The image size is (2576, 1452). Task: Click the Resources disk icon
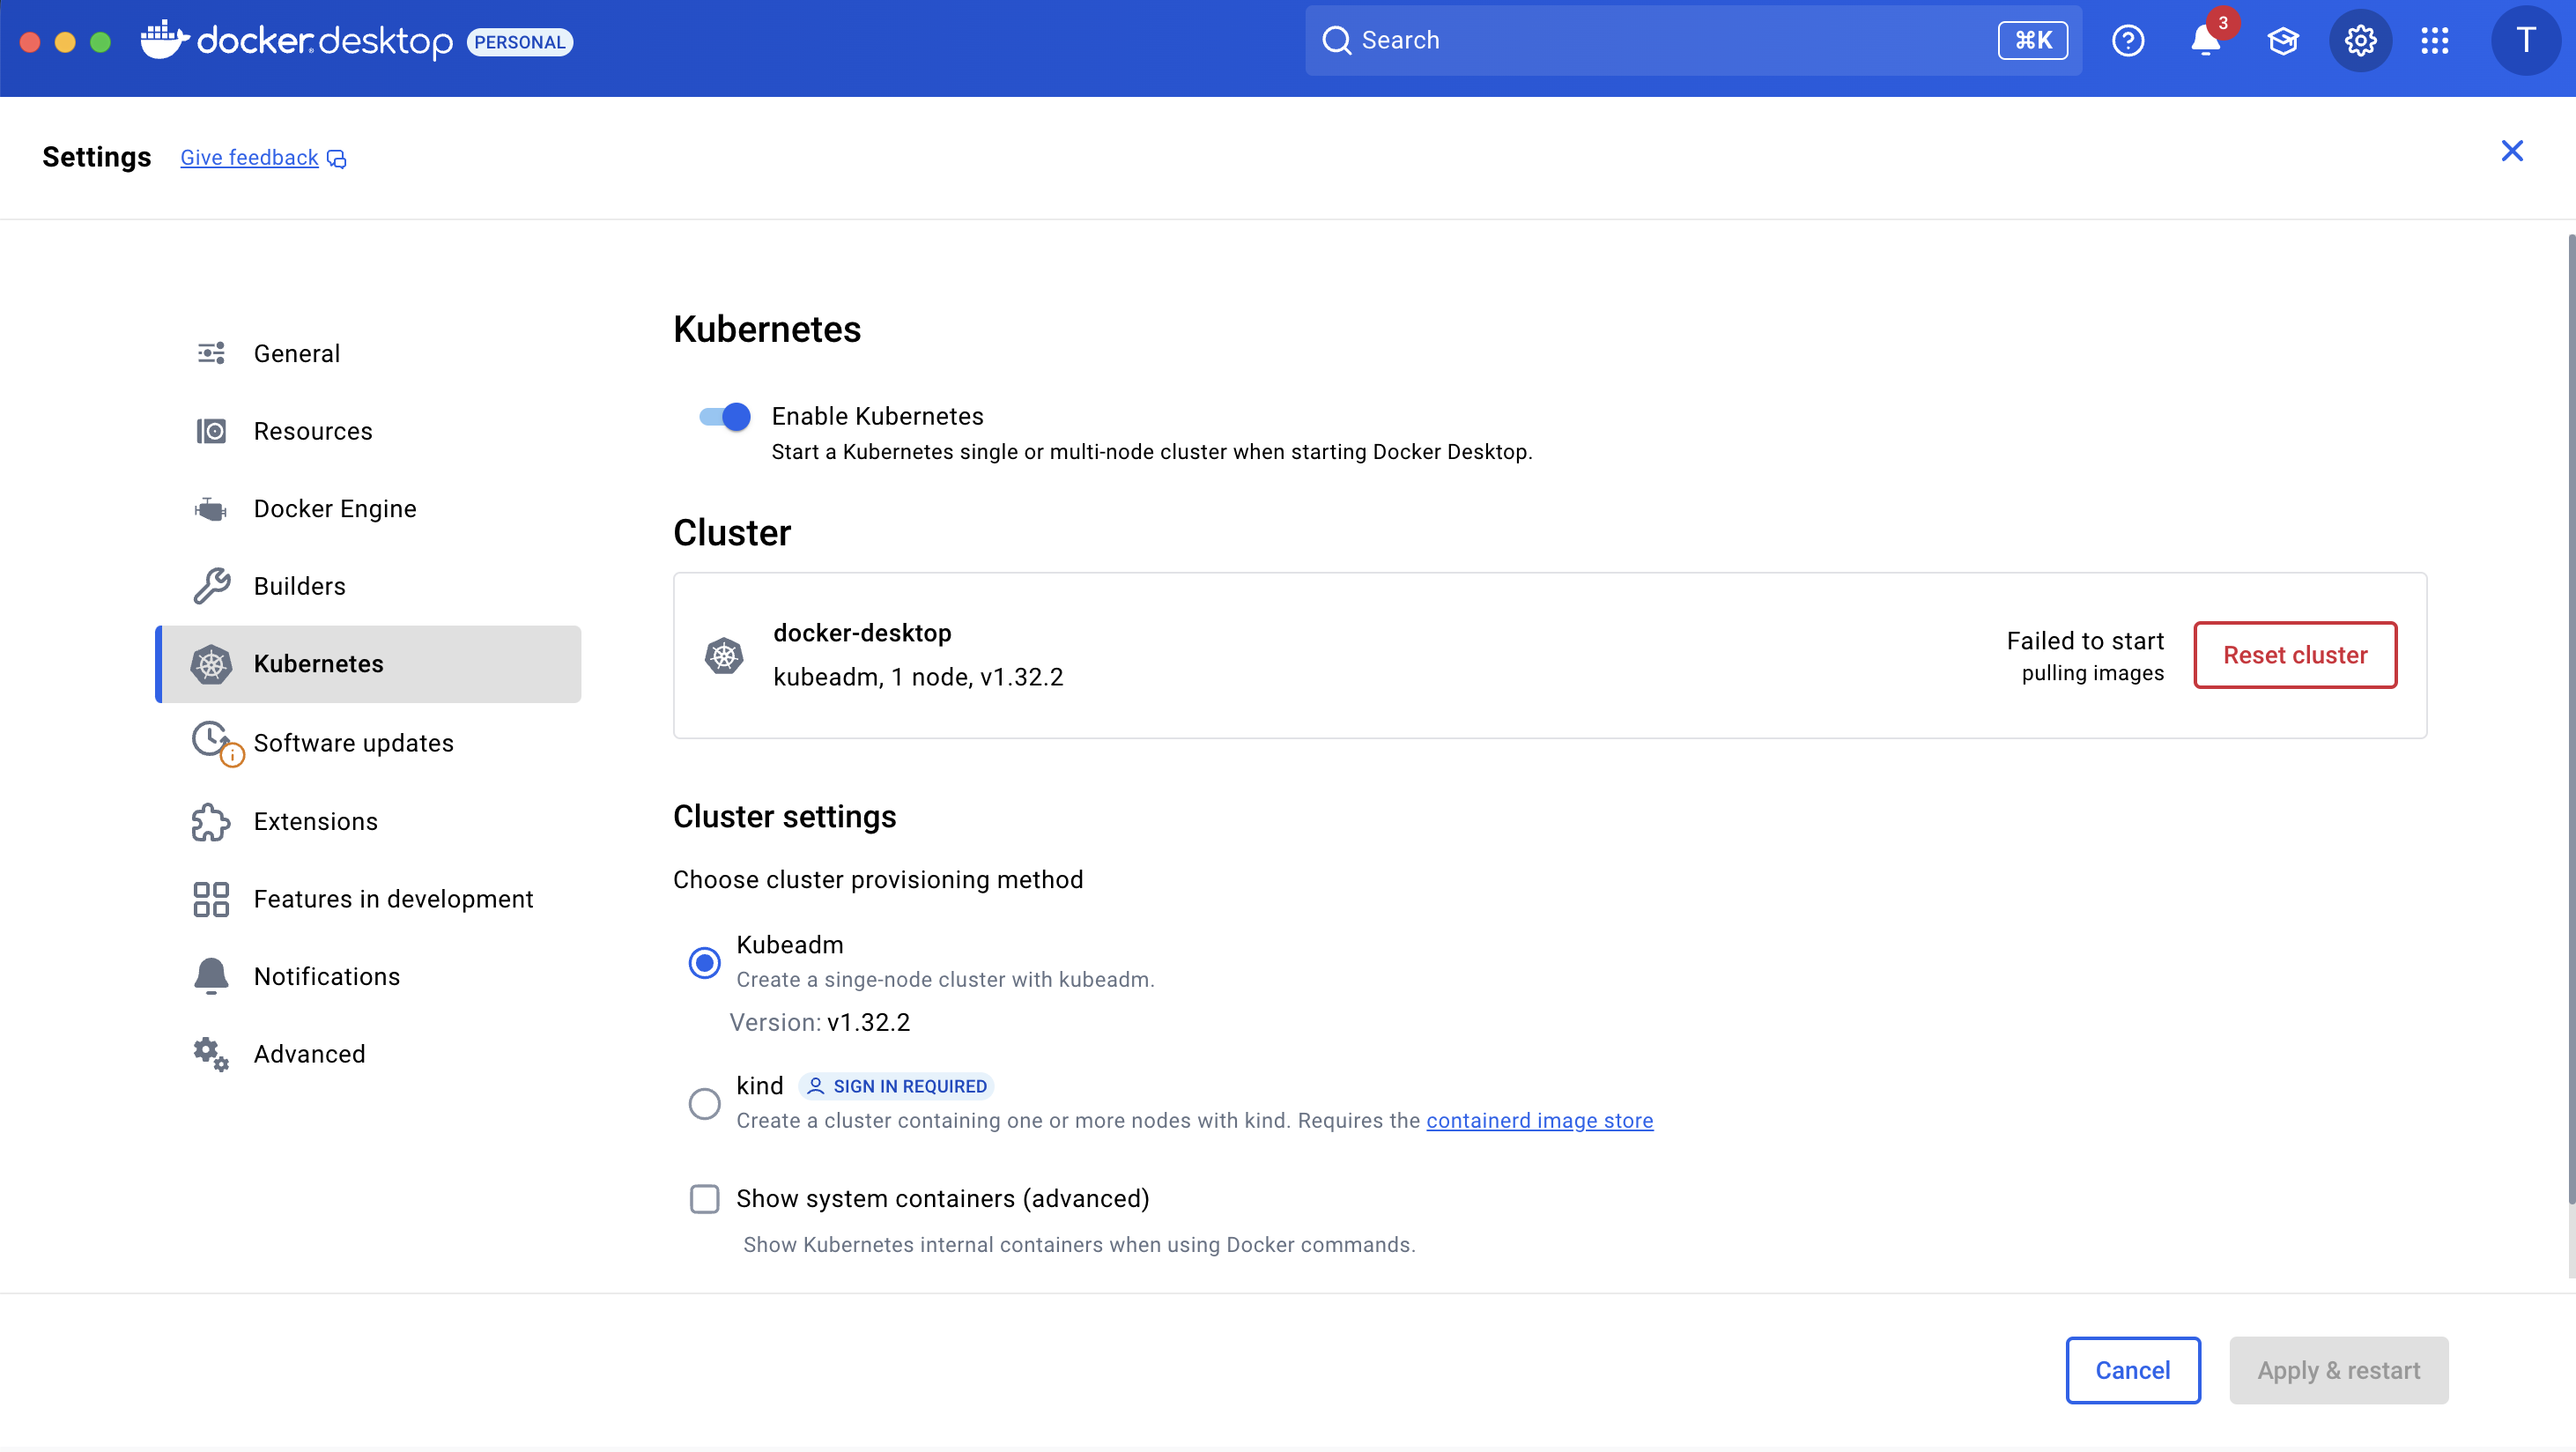point(211,431)
